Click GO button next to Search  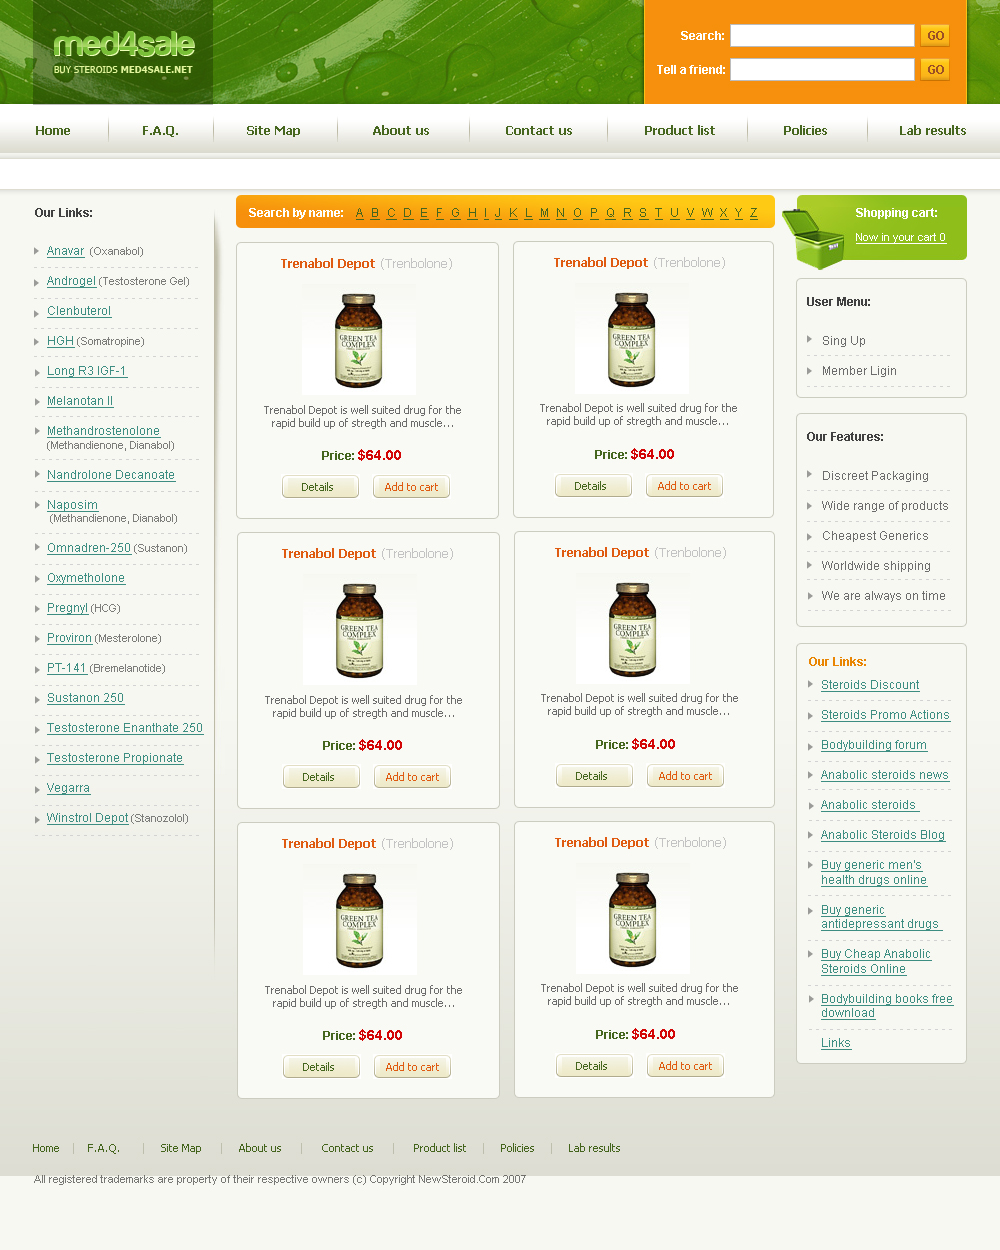click(935, 36)
